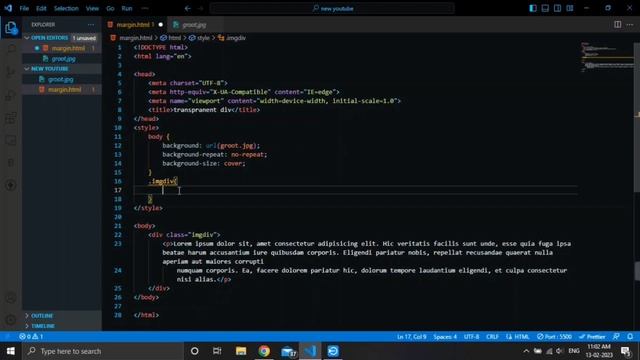
Task: Open notifications bell in status bar
Action: 630,337
